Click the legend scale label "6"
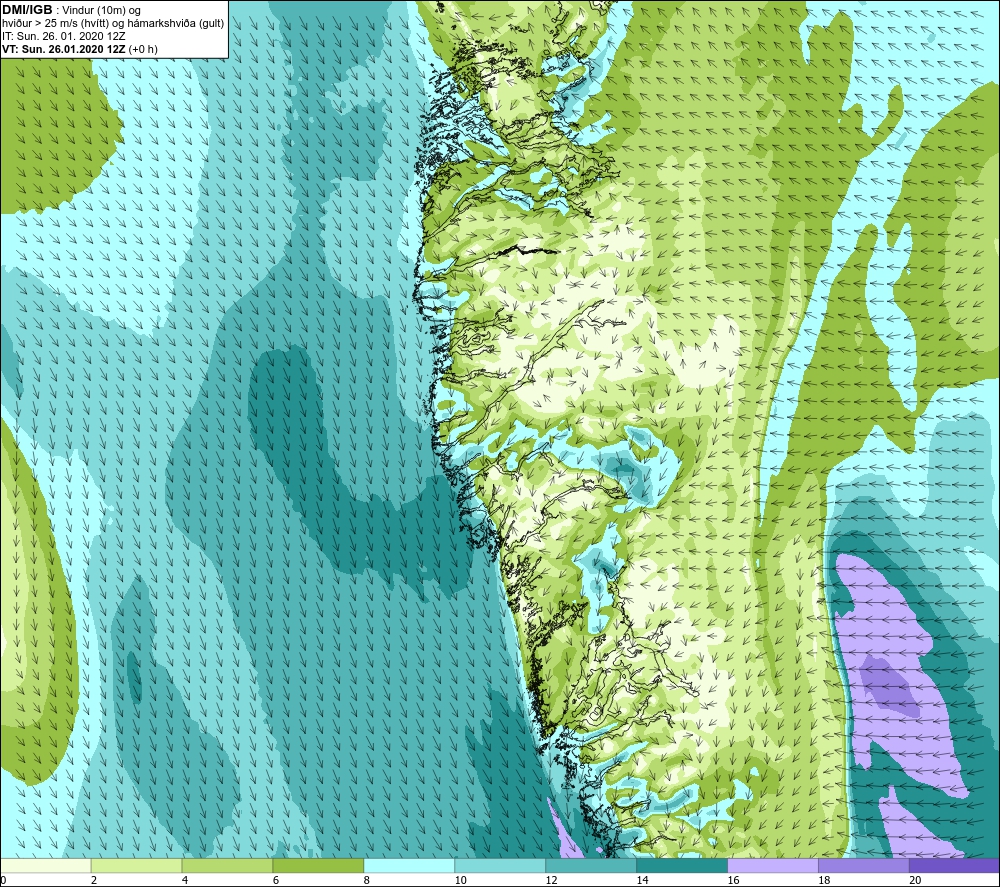The height and width of the screenshot is (887, 1000). pos(276,881)
